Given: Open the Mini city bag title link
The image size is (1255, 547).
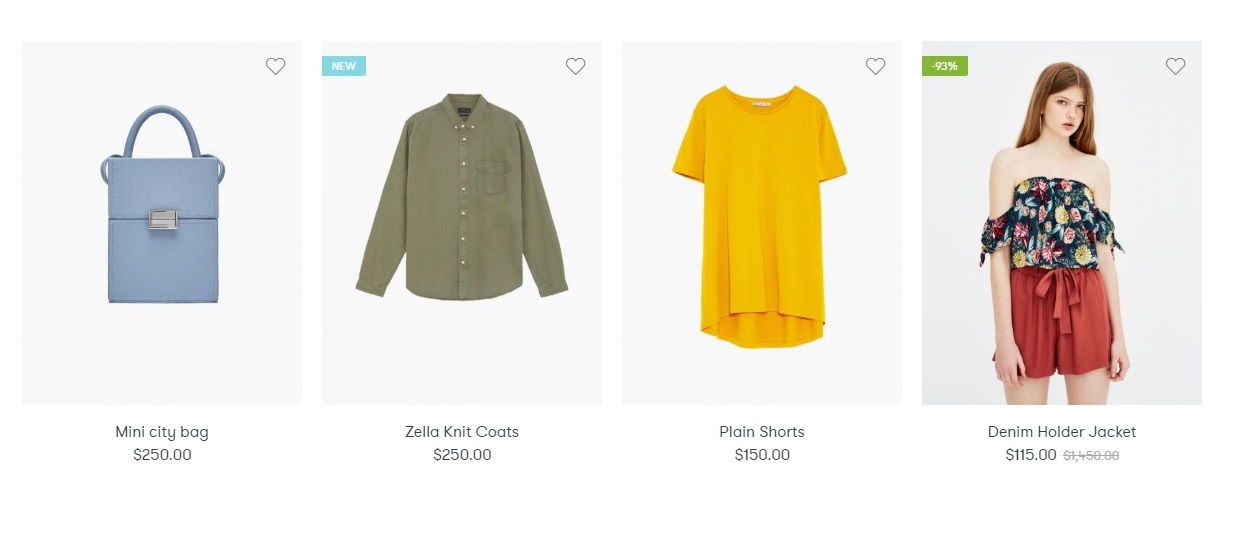Looking at the screenshot, I should pos(162,432).
